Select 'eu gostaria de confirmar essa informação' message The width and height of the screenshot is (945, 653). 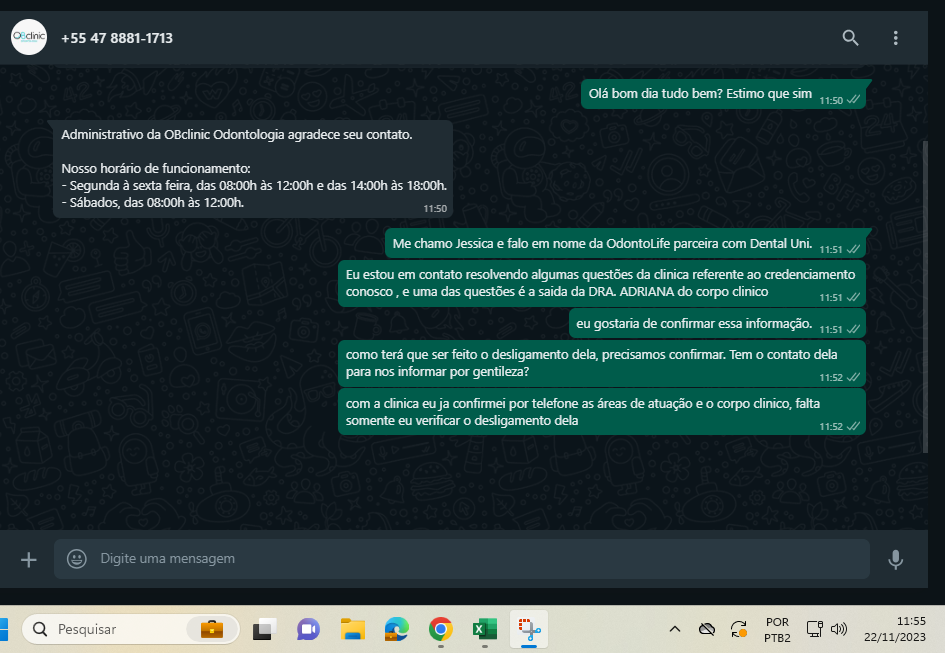pos(717,324)
